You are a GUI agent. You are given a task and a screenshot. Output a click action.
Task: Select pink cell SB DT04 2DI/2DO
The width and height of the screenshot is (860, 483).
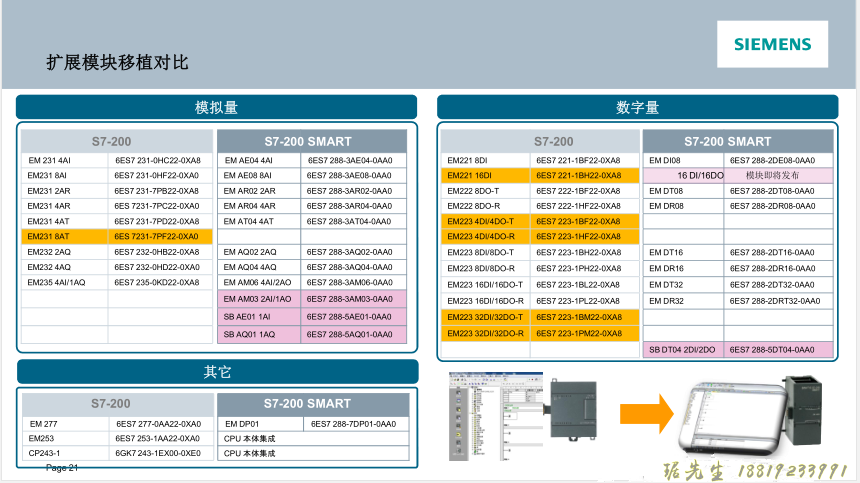click(683, 350)
